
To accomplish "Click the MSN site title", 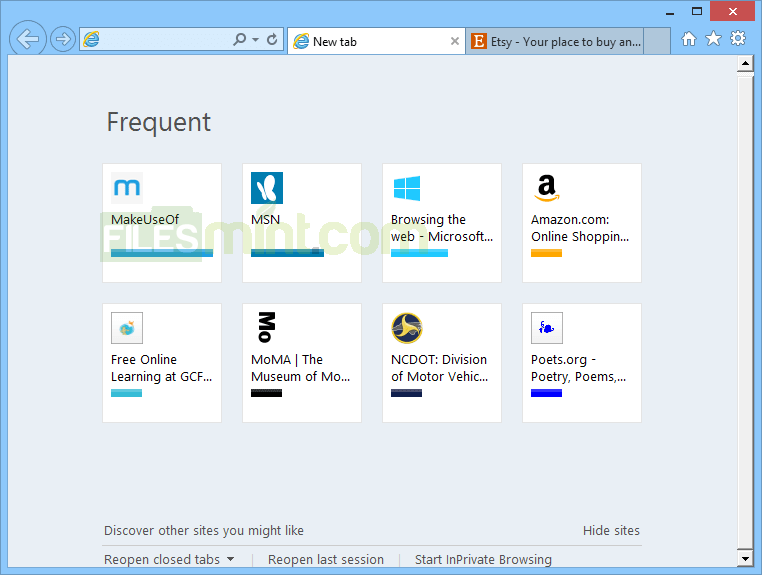I will tap(265, 220).
